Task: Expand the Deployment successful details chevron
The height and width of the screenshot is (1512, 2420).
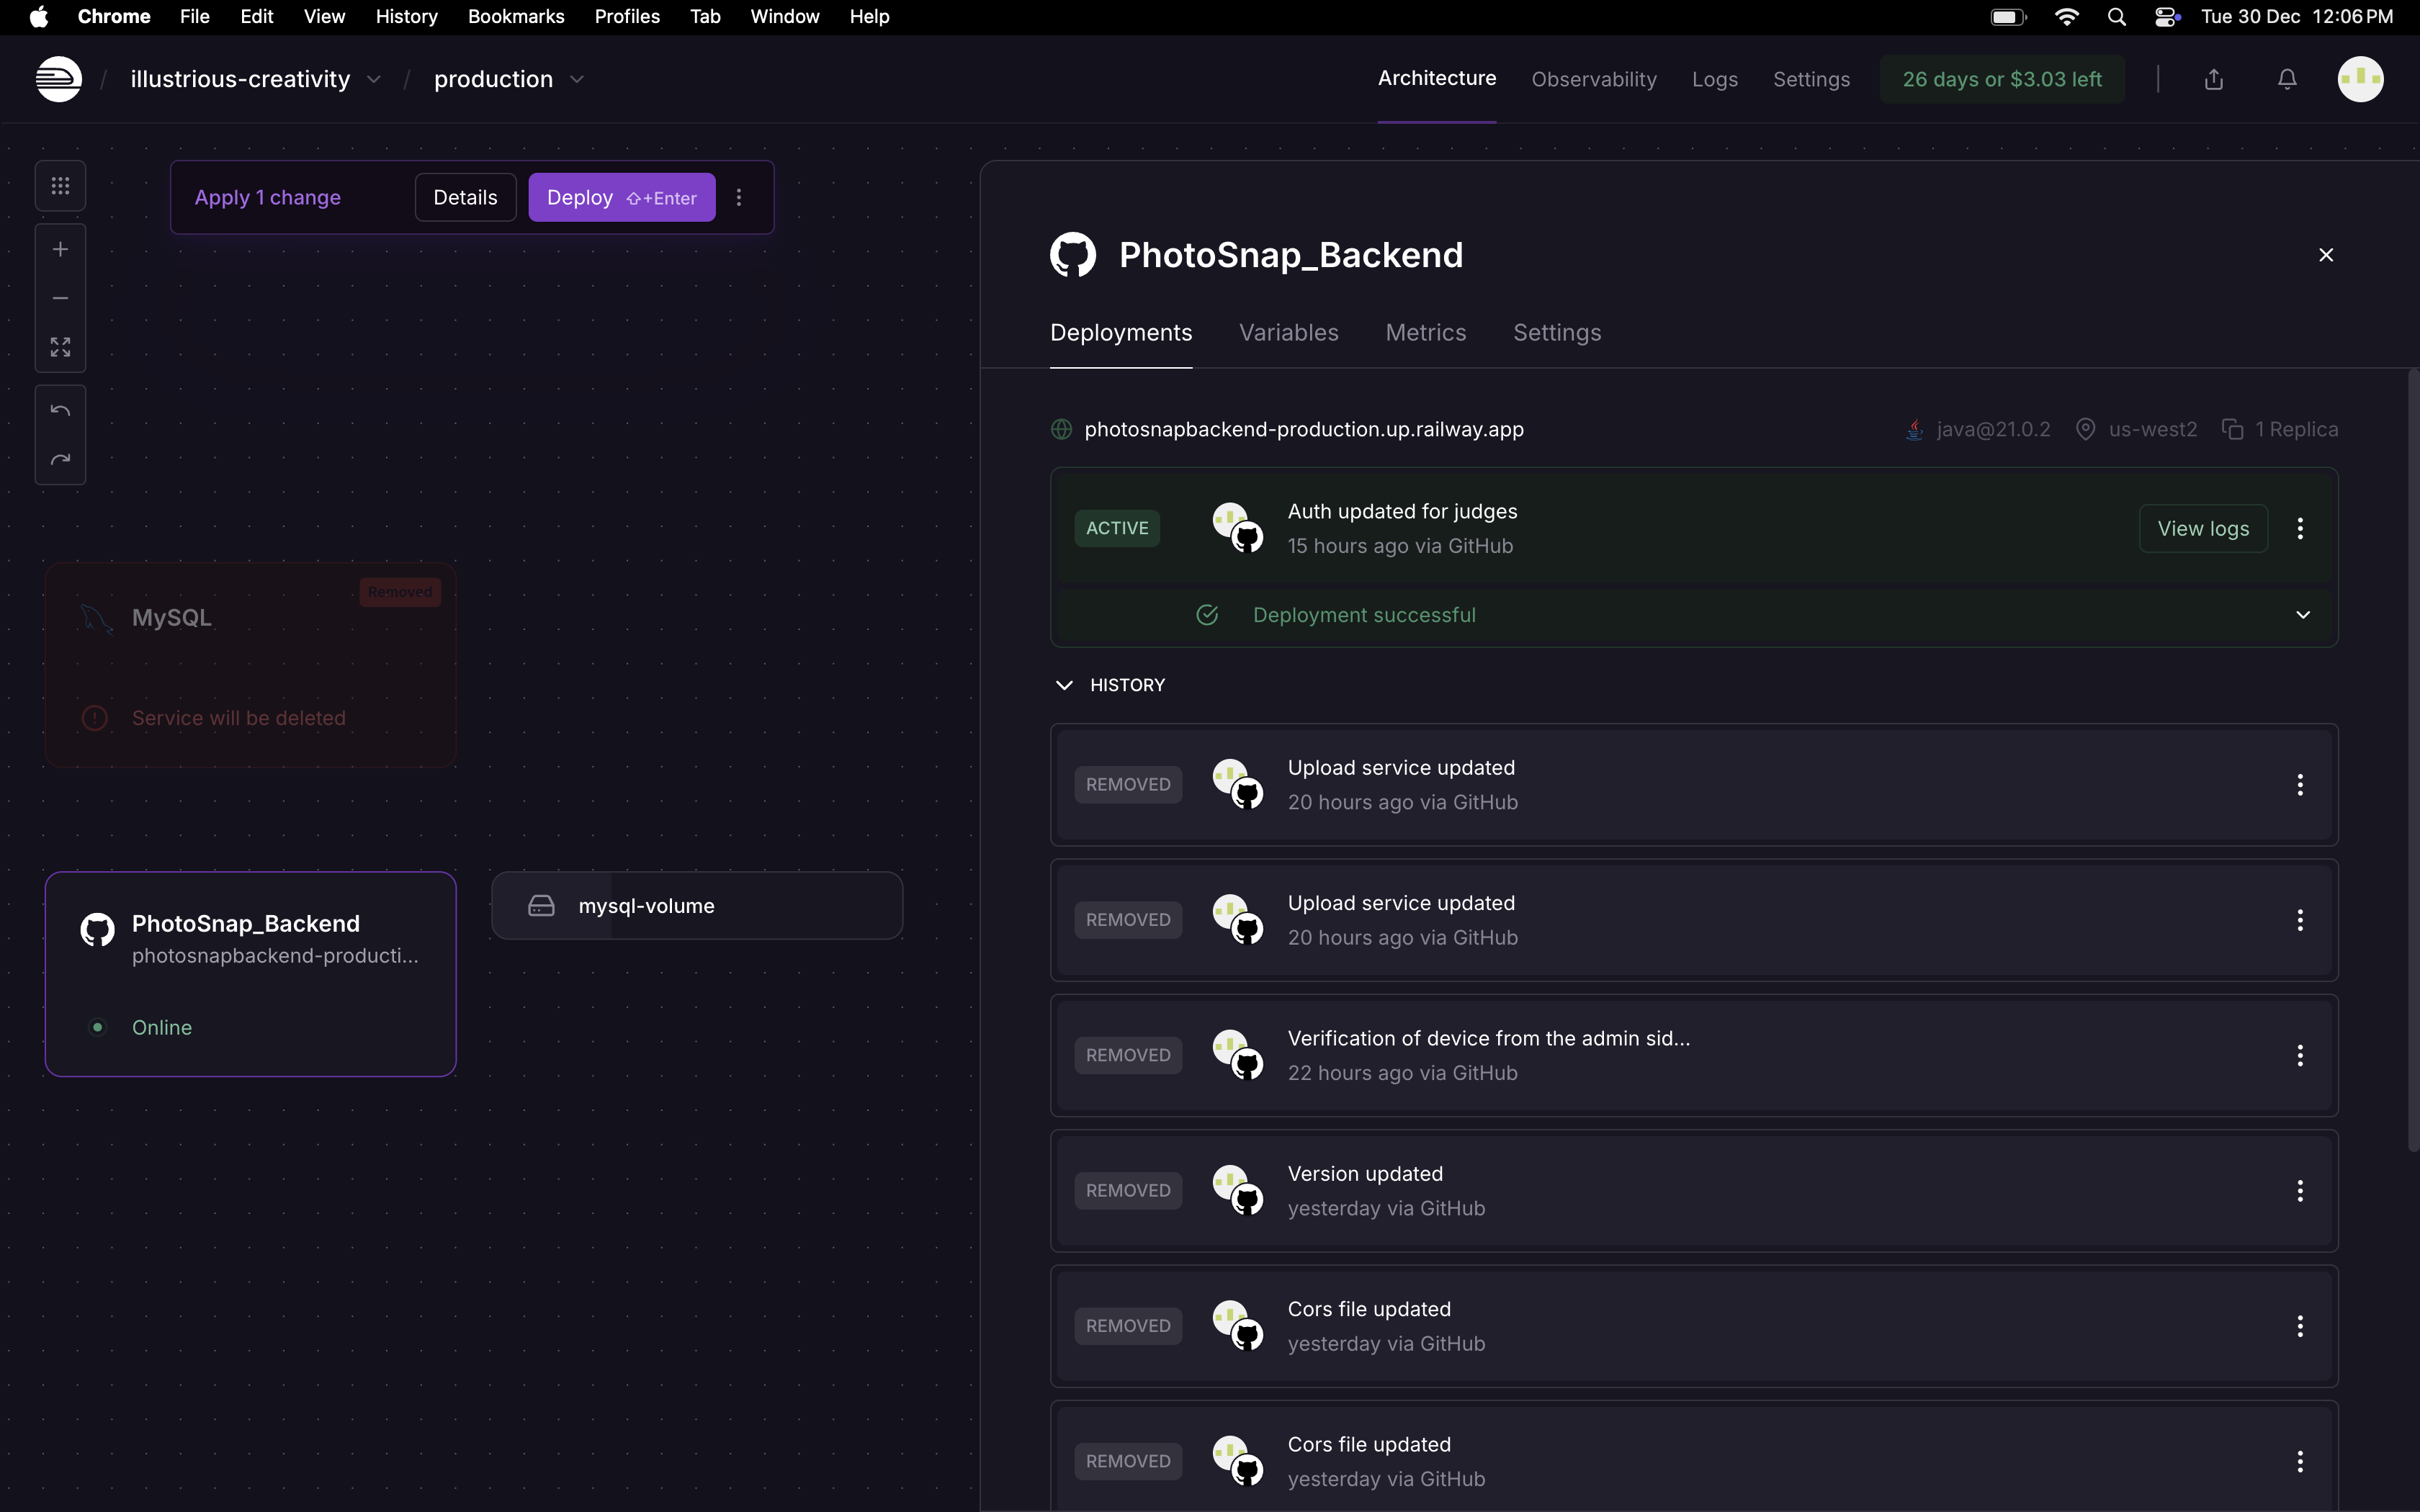Action: 2303,615
